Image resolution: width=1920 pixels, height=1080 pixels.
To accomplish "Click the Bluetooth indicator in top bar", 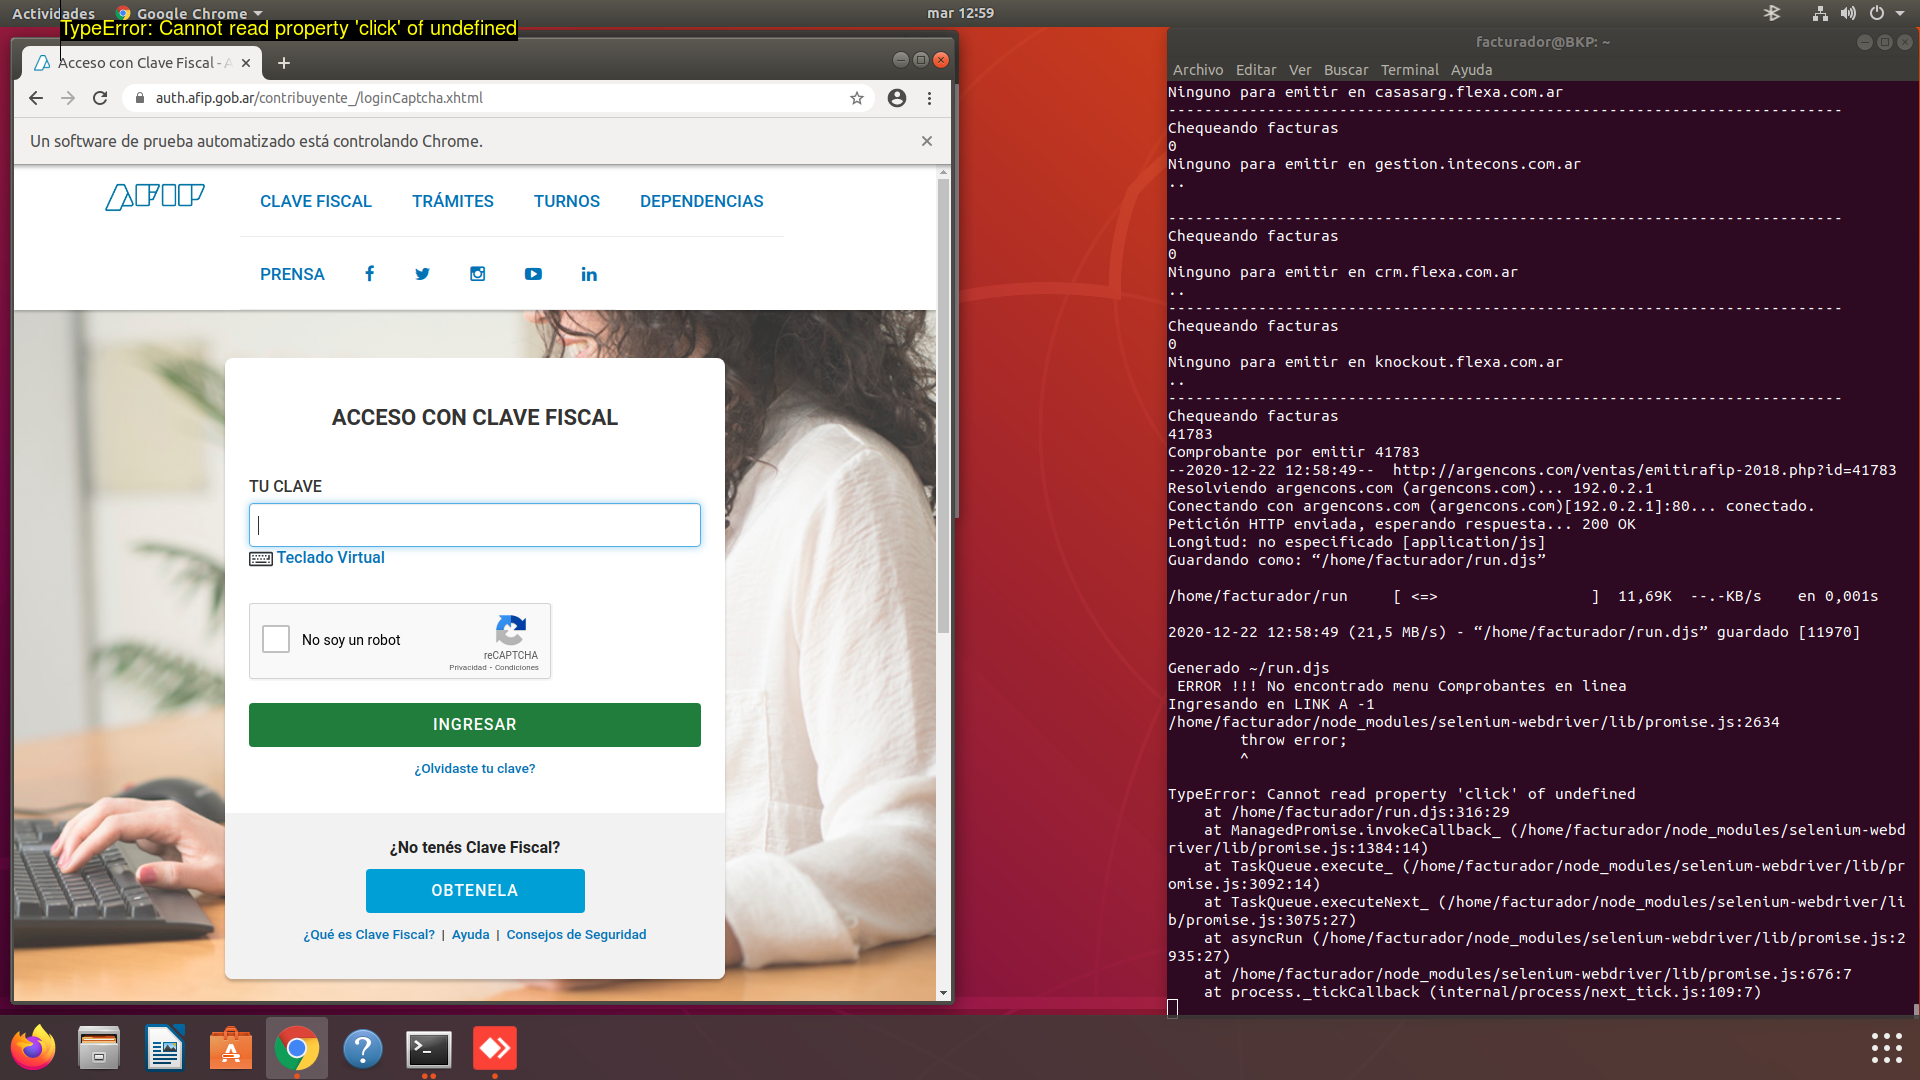I will tap(1772, 13).
